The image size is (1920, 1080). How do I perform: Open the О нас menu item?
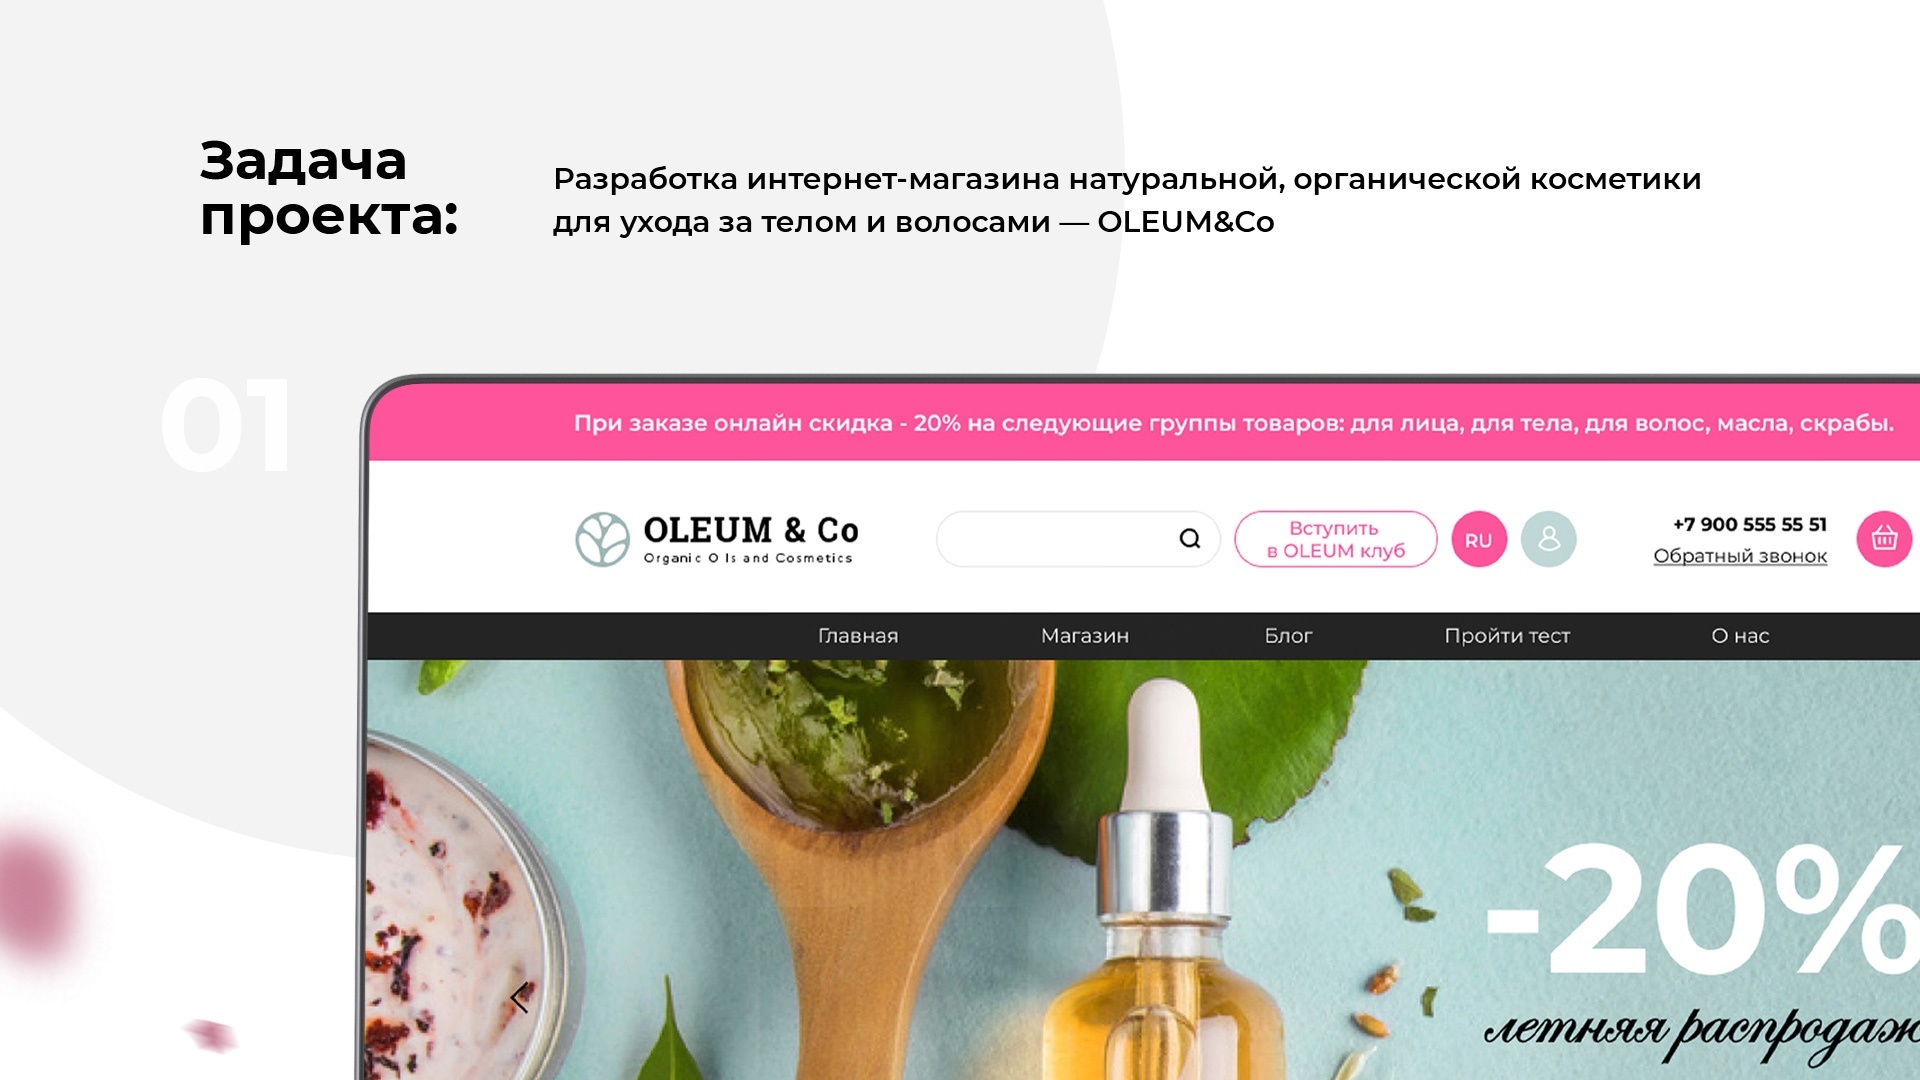1740,636
